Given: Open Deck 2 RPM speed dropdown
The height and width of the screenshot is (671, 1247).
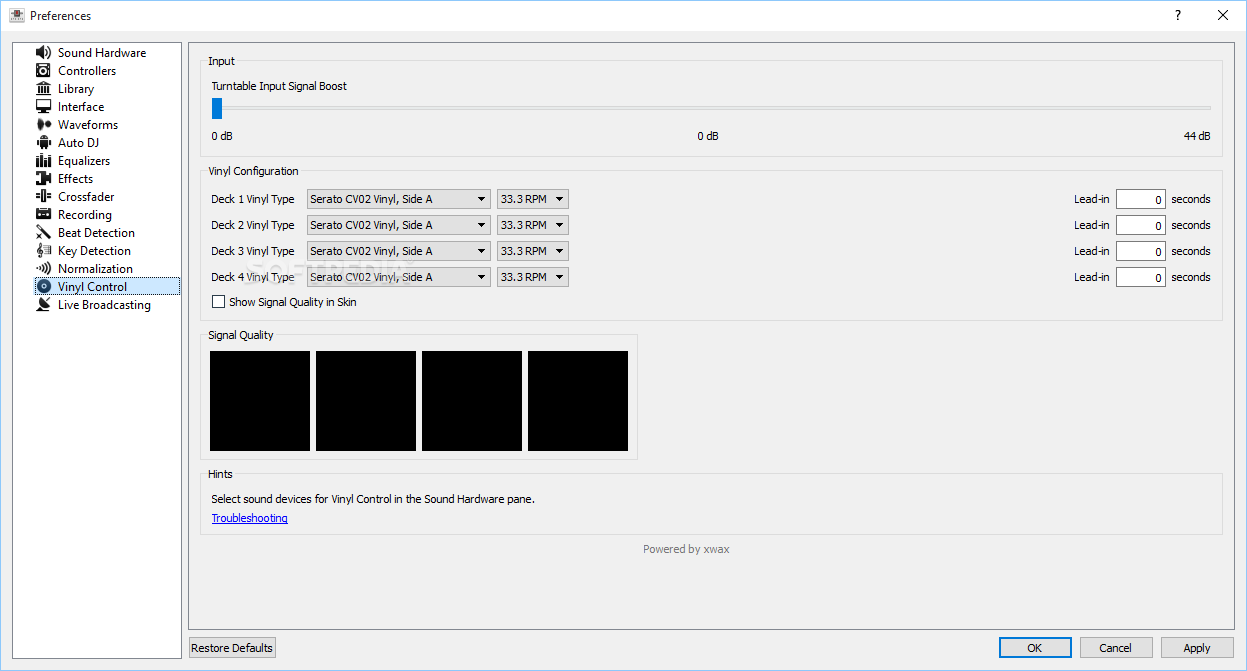Looking at the screenshot, I should (533, 225).
